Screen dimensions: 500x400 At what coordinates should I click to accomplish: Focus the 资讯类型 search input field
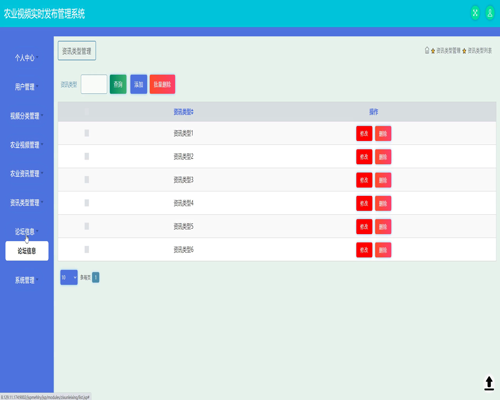tap(94, 84)
